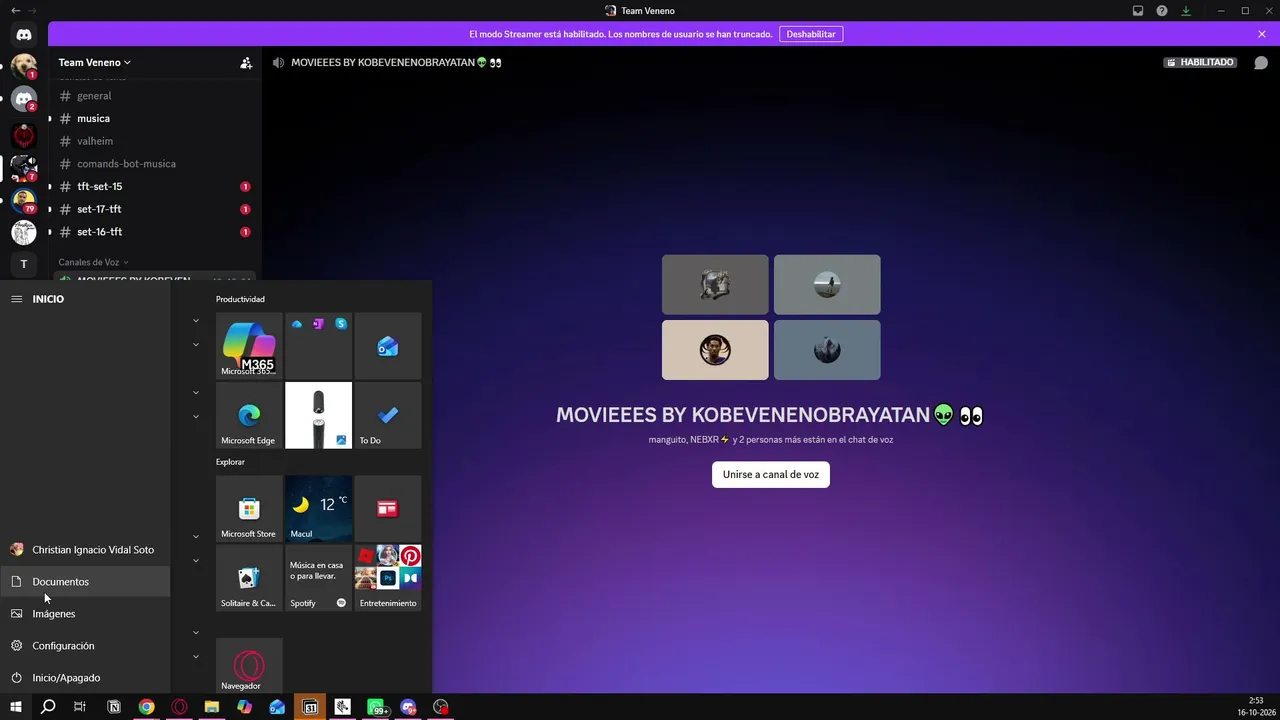Screen dimensions: 1280x720
Task: Open Documentos in the Start menu
Action: tap(85, 582)
